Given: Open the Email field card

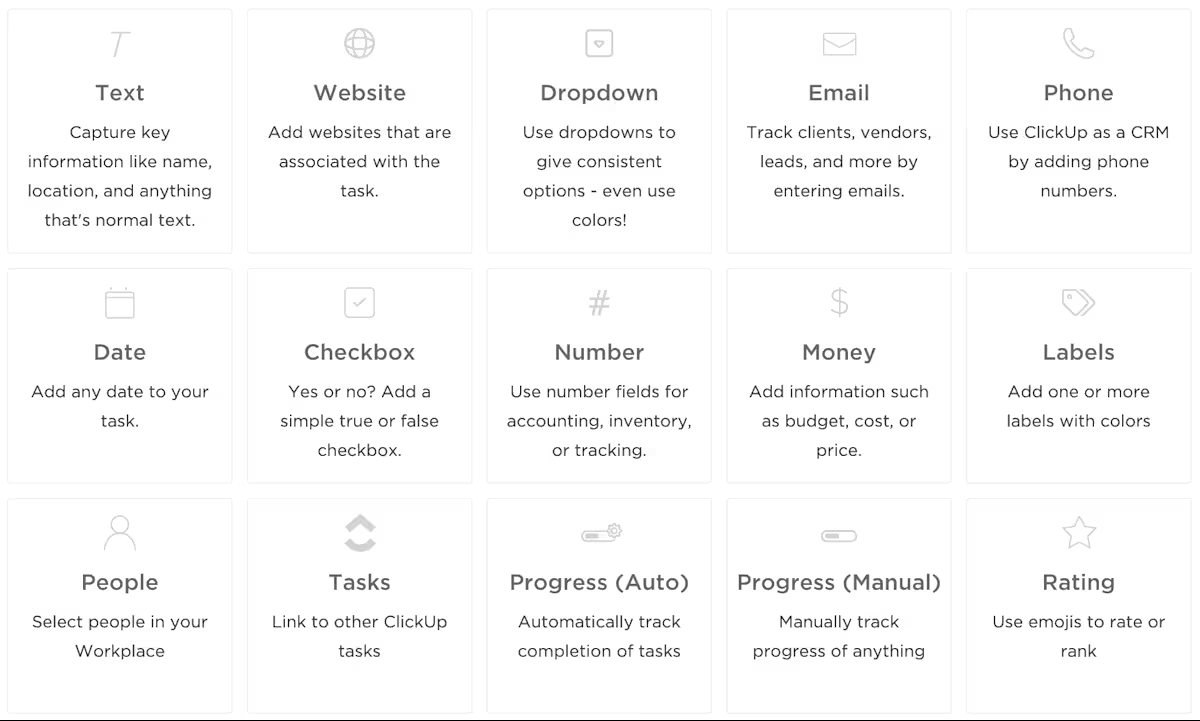Looking at the screenshot, I should tap(838, 130).
